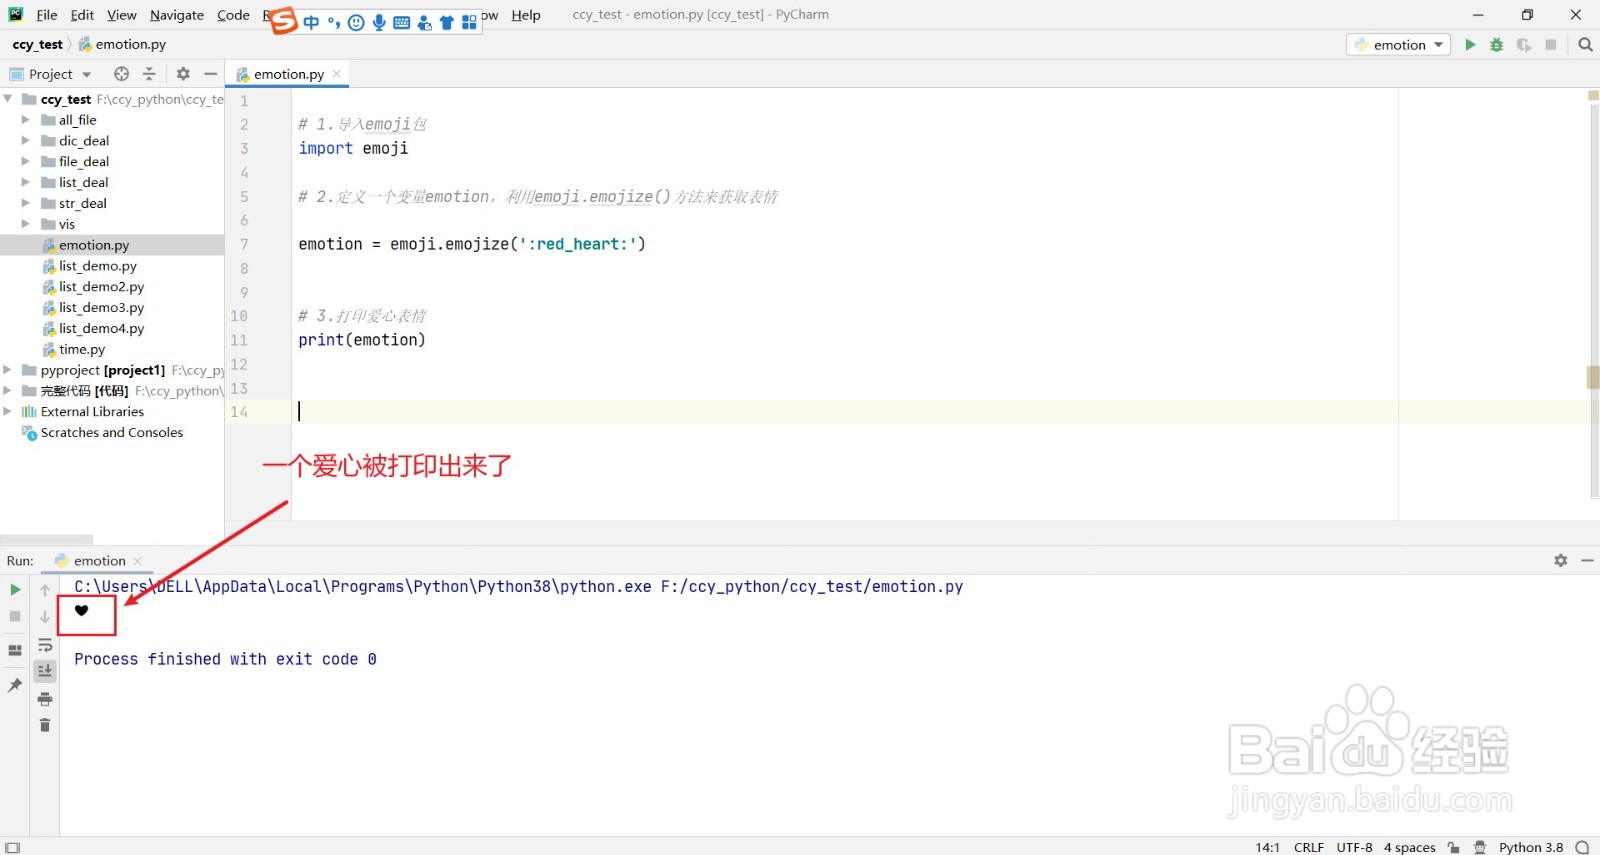
Task: Open the Project view selector dropdown
Action: [51, 74]
